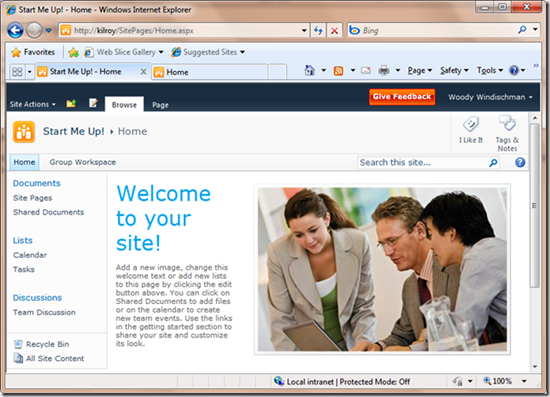Open the Discussions heading link
The width and height of the screenshot is (550, 397).
click(x=38, y=297)
